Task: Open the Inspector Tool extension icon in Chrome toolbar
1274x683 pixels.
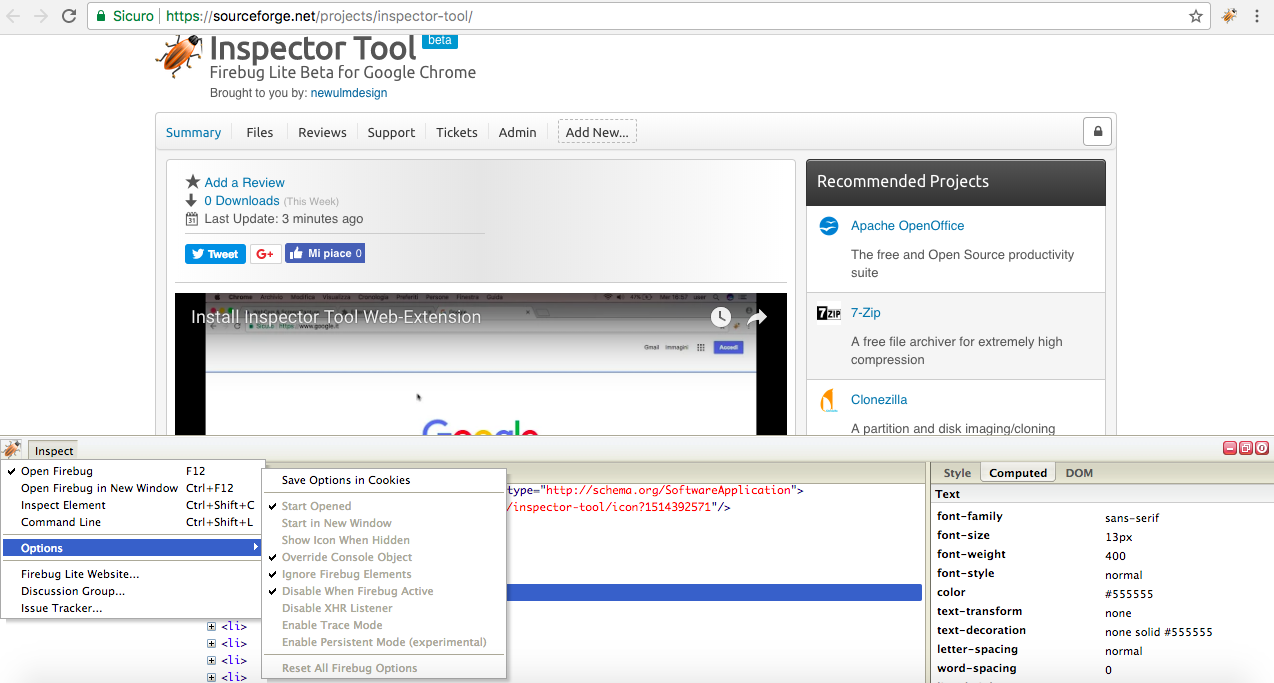Action: click(x=1229, y=16)
